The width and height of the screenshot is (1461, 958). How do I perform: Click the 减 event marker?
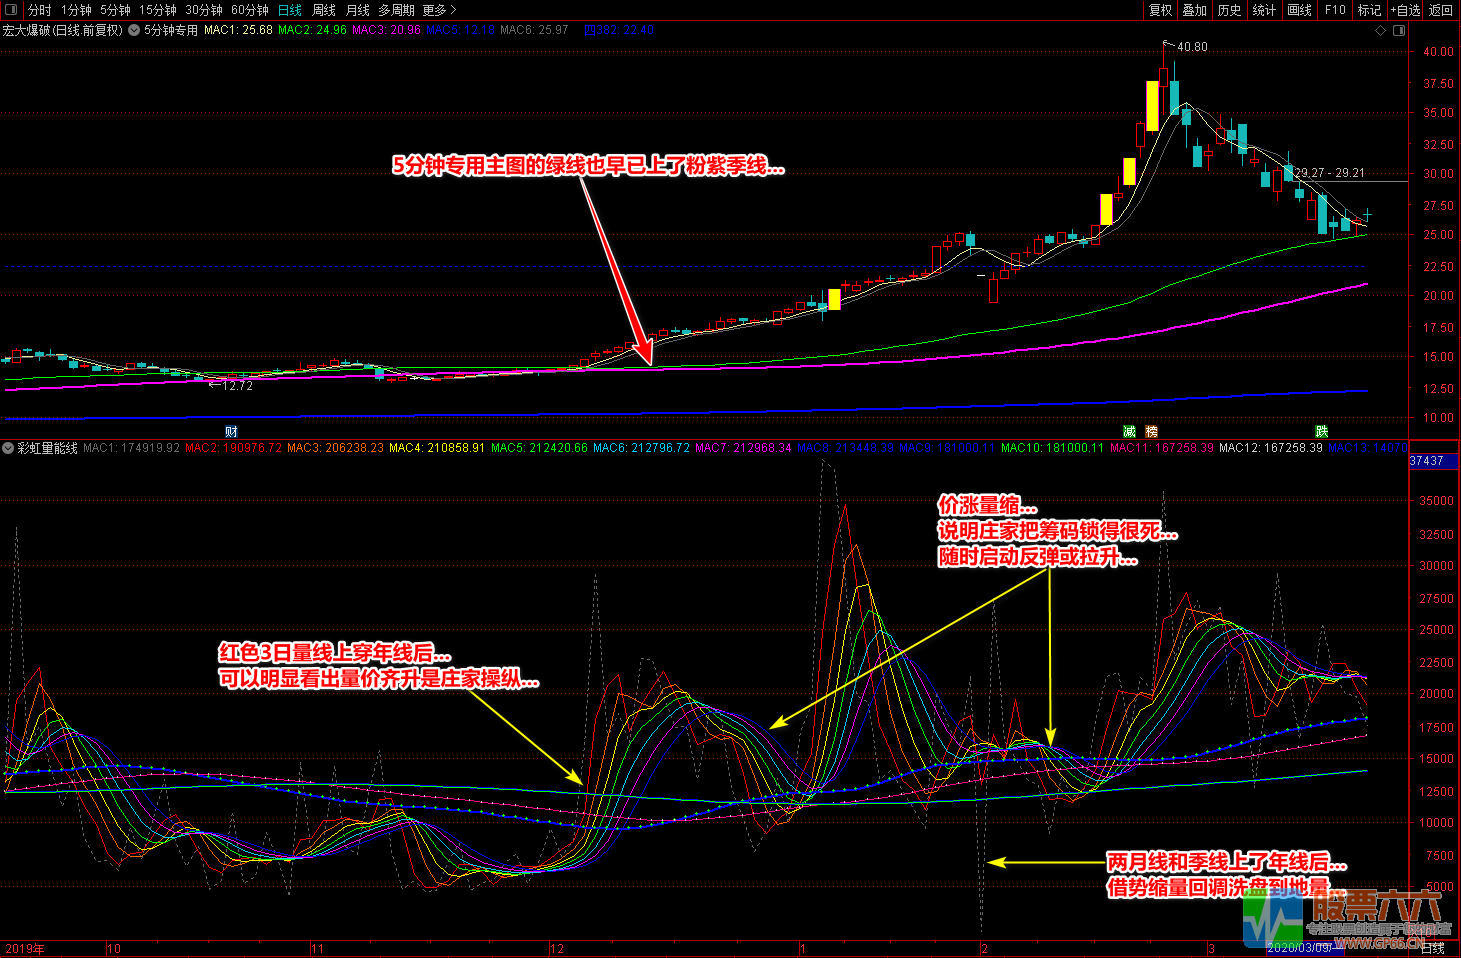(1129, 432)
